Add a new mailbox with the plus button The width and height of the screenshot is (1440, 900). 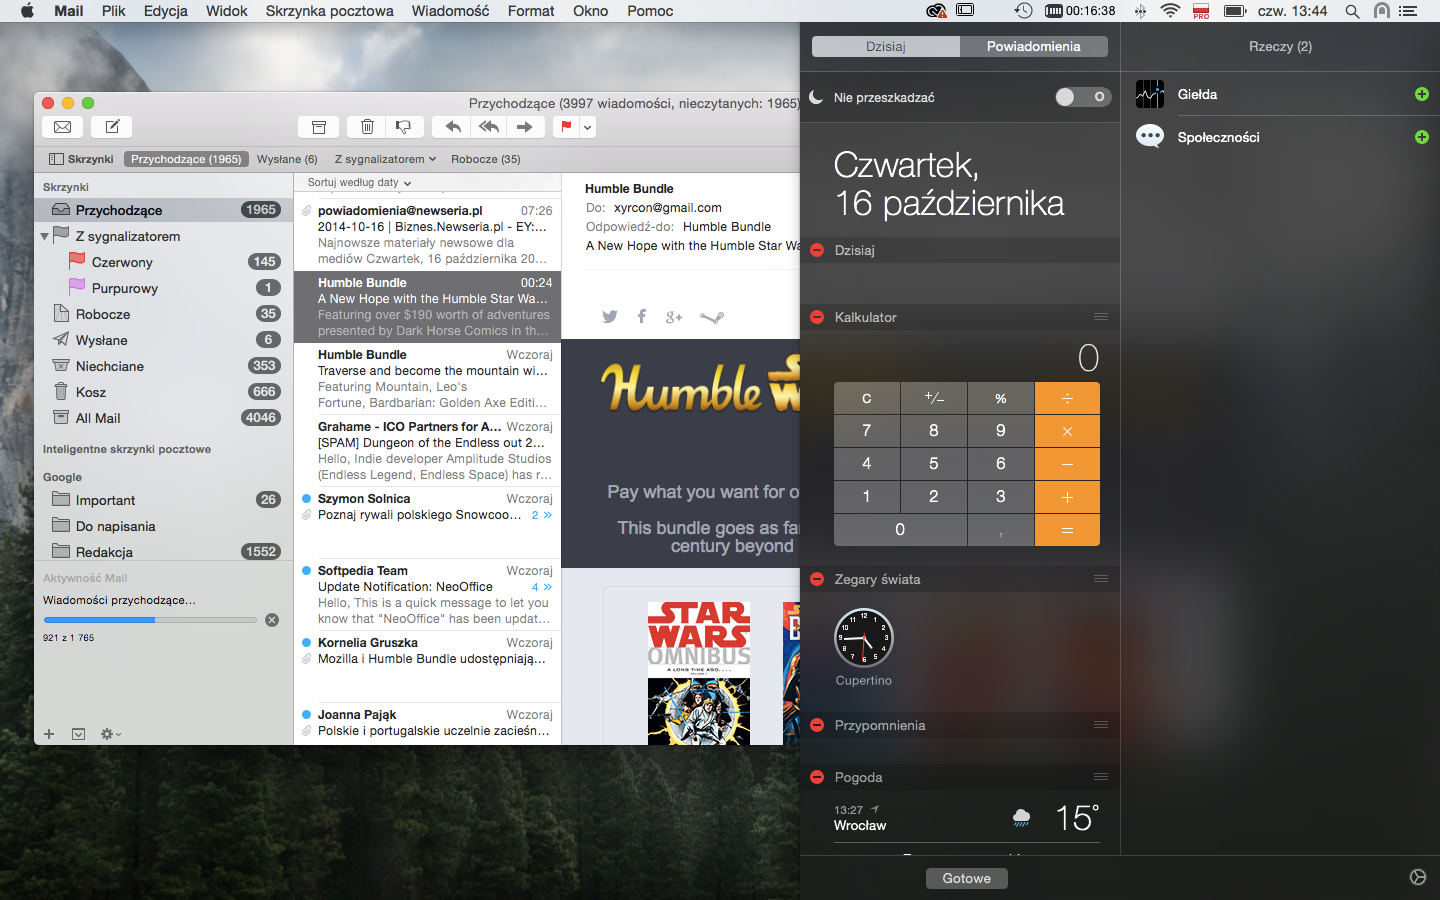49,734
